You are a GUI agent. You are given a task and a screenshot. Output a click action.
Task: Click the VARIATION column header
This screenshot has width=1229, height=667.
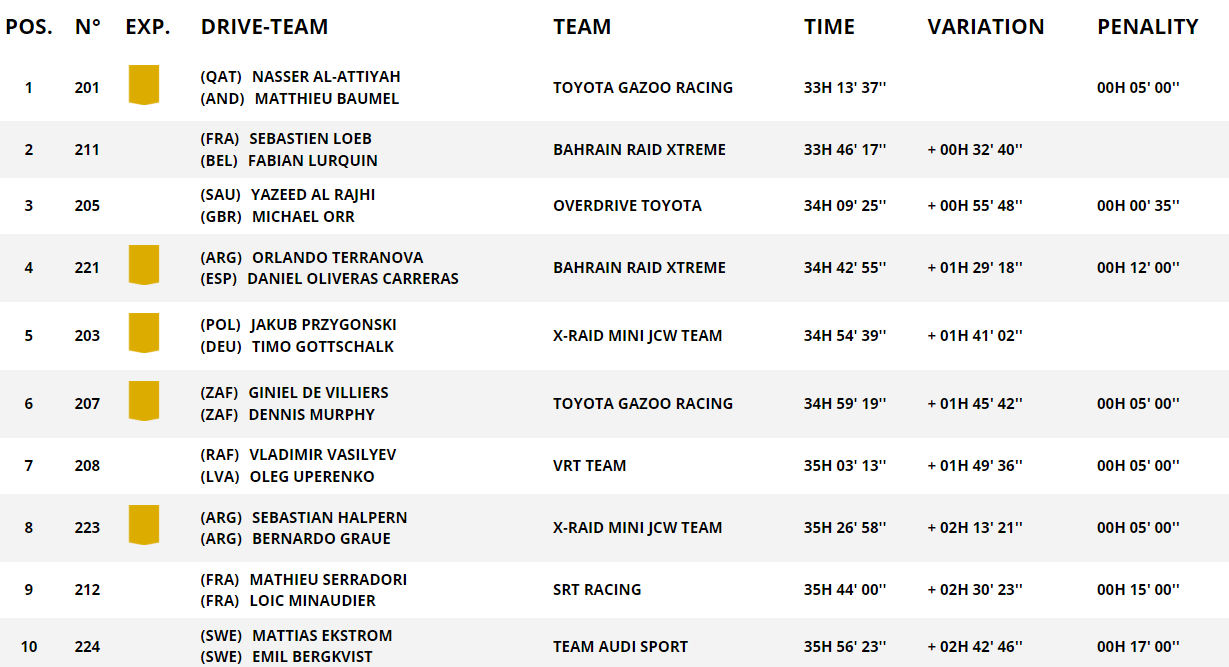click(985, 27)
